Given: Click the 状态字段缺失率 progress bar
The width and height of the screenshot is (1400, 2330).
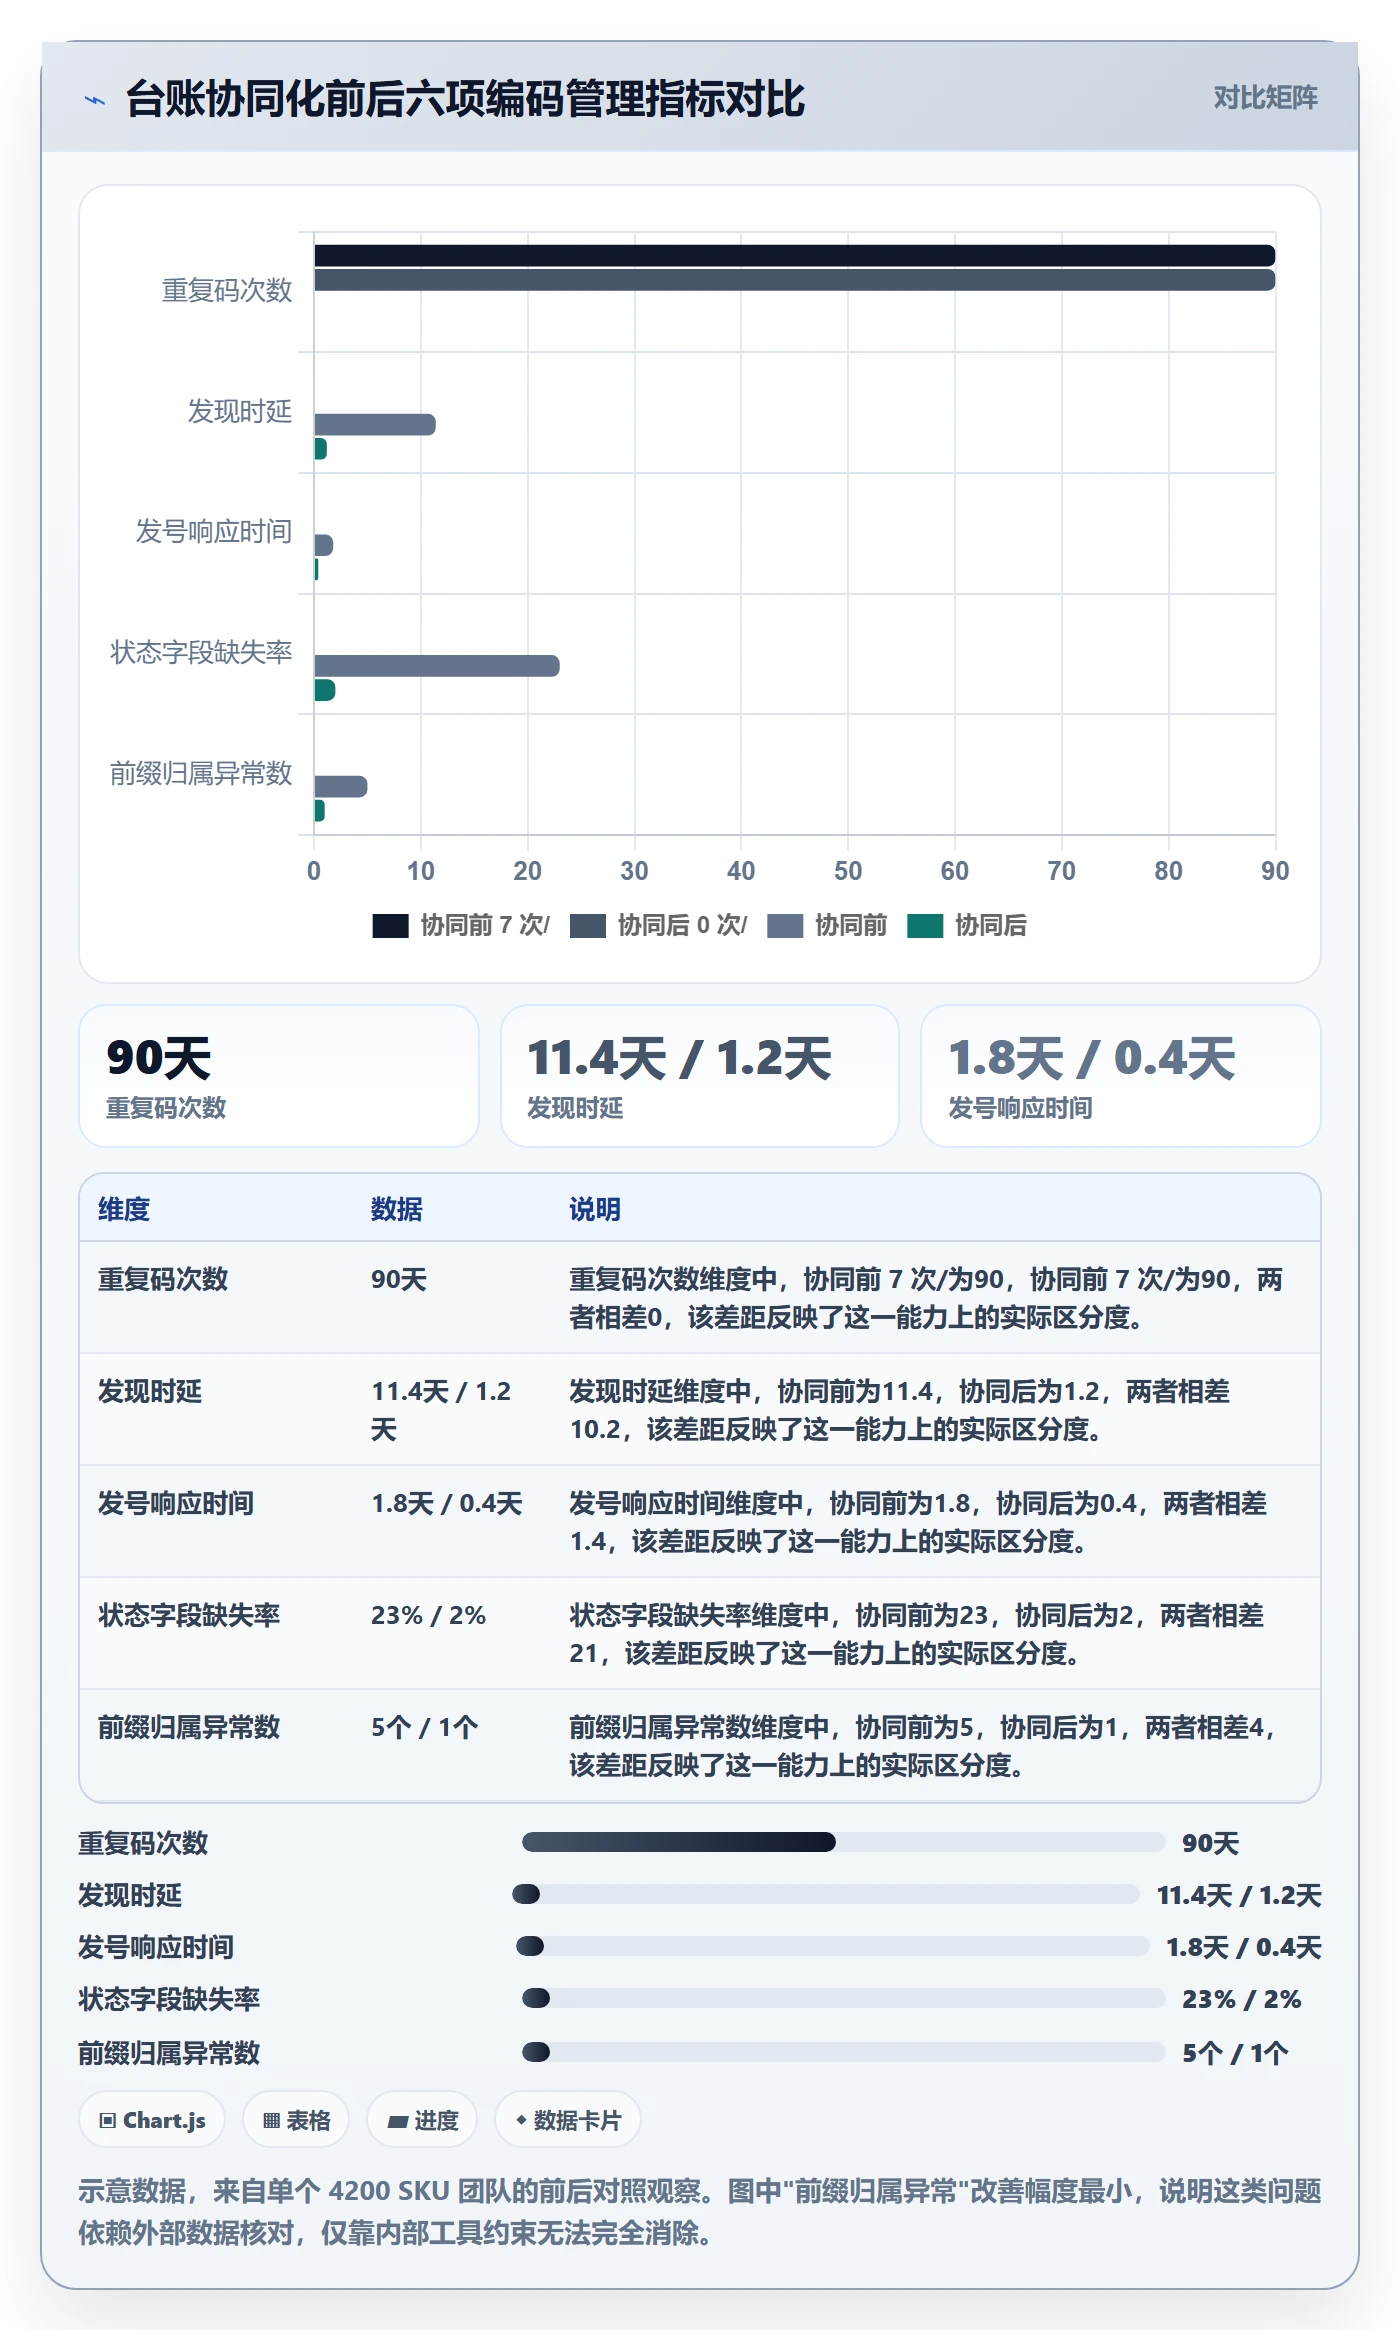Looking at the screenshot, I should 844,1998.
